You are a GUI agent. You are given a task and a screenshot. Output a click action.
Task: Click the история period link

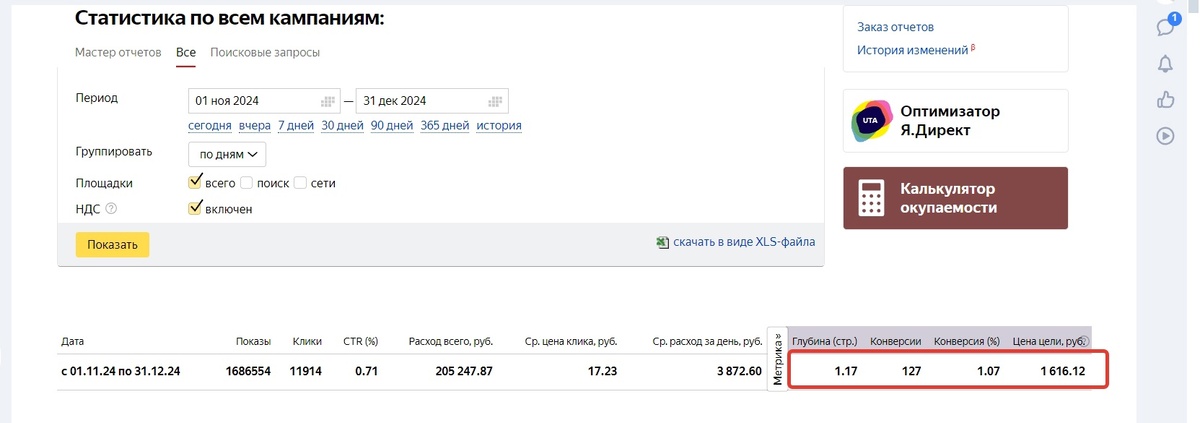point(499,126)
